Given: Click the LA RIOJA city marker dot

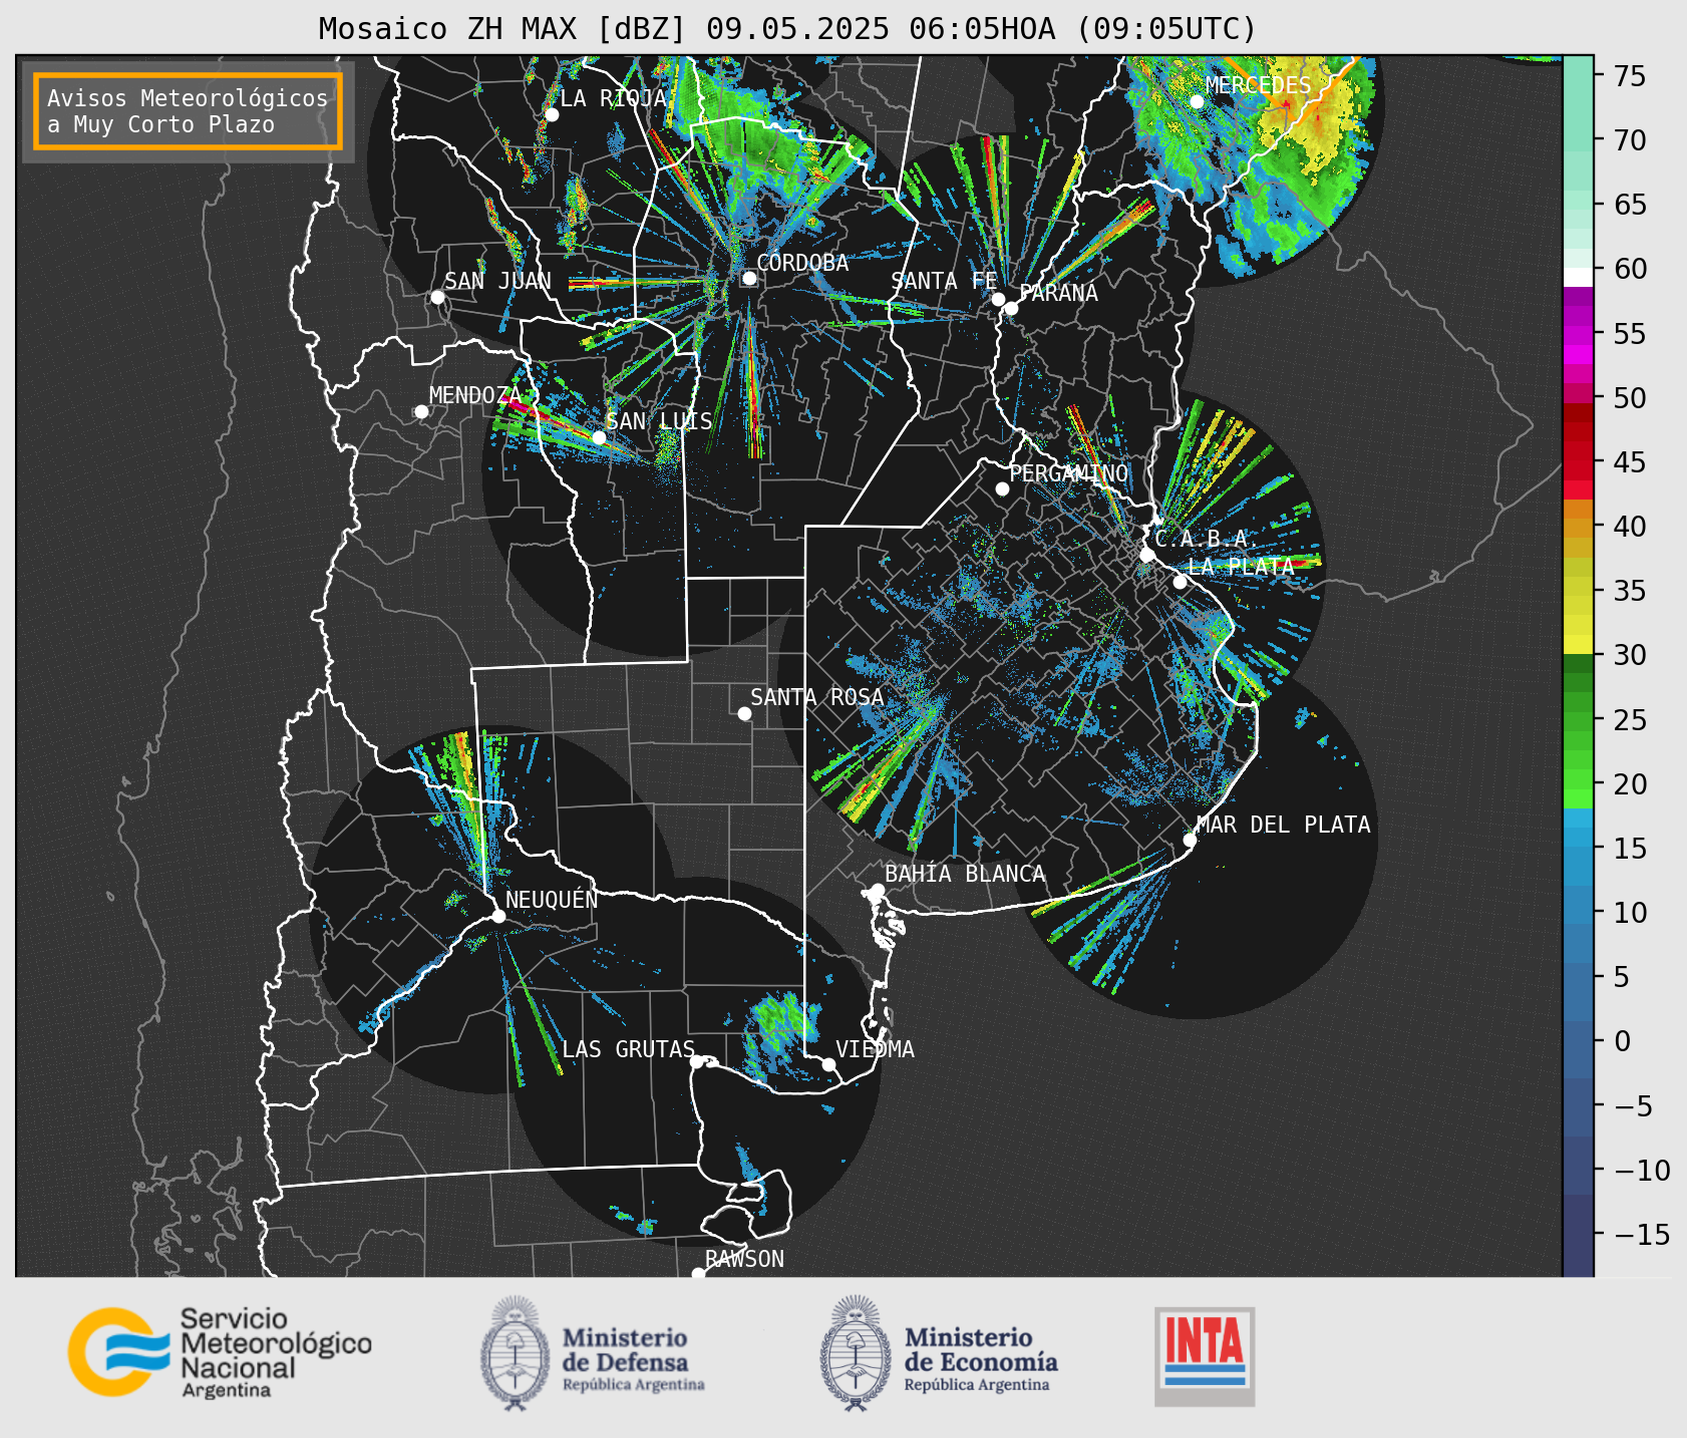Looking at the screenshot, I should click(x=551, y=115).
